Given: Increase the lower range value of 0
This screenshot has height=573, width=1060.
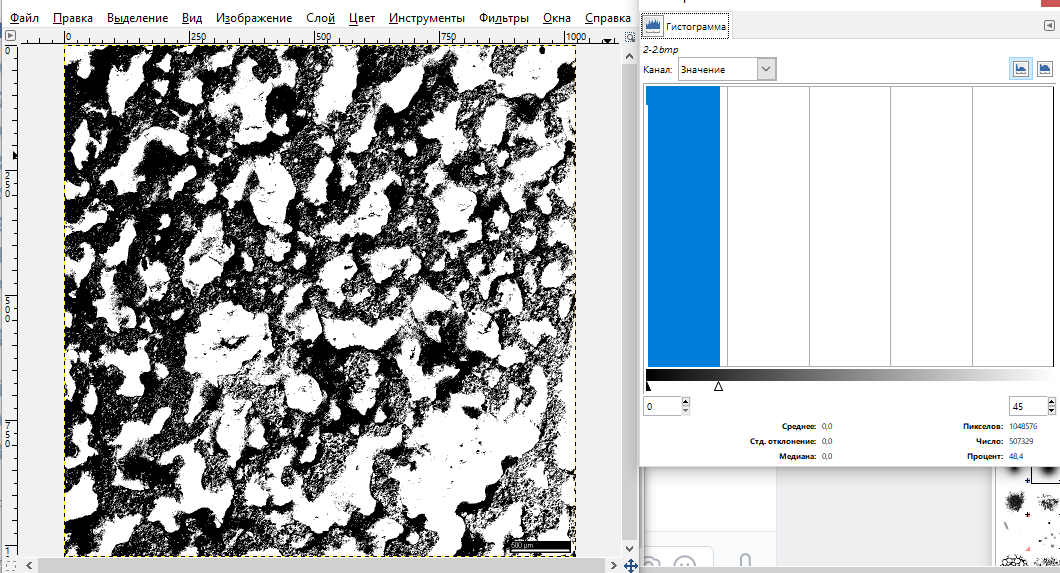Looking at the screenshot, I should coord(685,402).
